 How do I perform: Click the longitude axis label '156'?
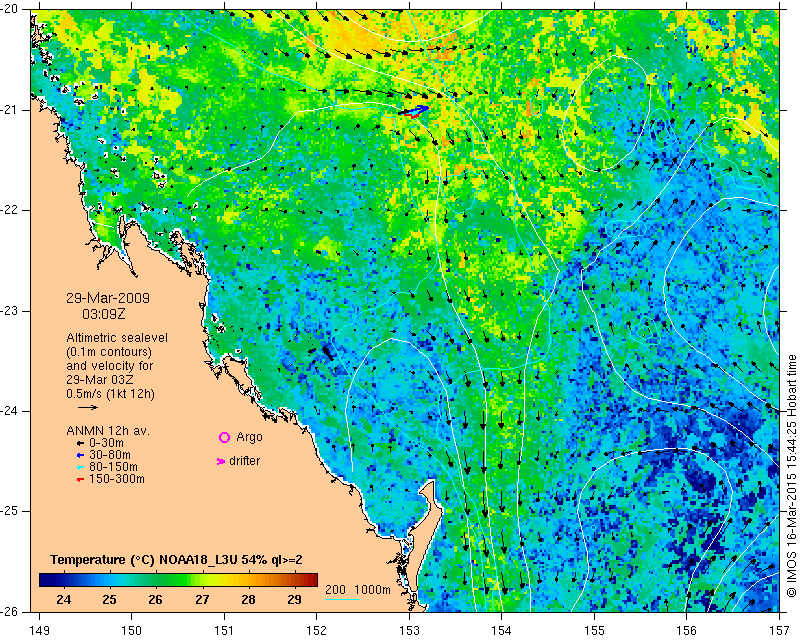[687, 631]
